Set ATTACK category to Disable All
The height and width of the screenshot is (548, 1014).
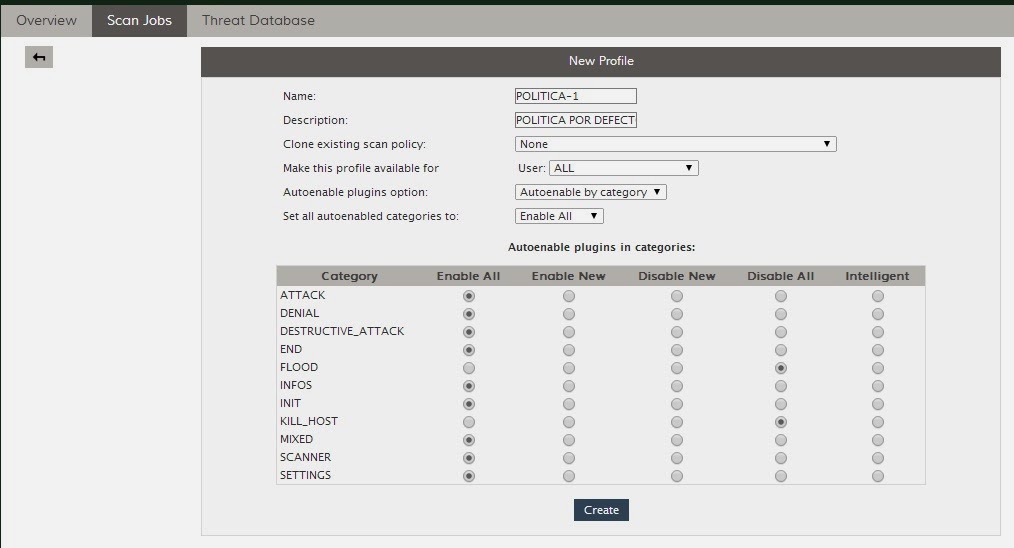point(781,296)
